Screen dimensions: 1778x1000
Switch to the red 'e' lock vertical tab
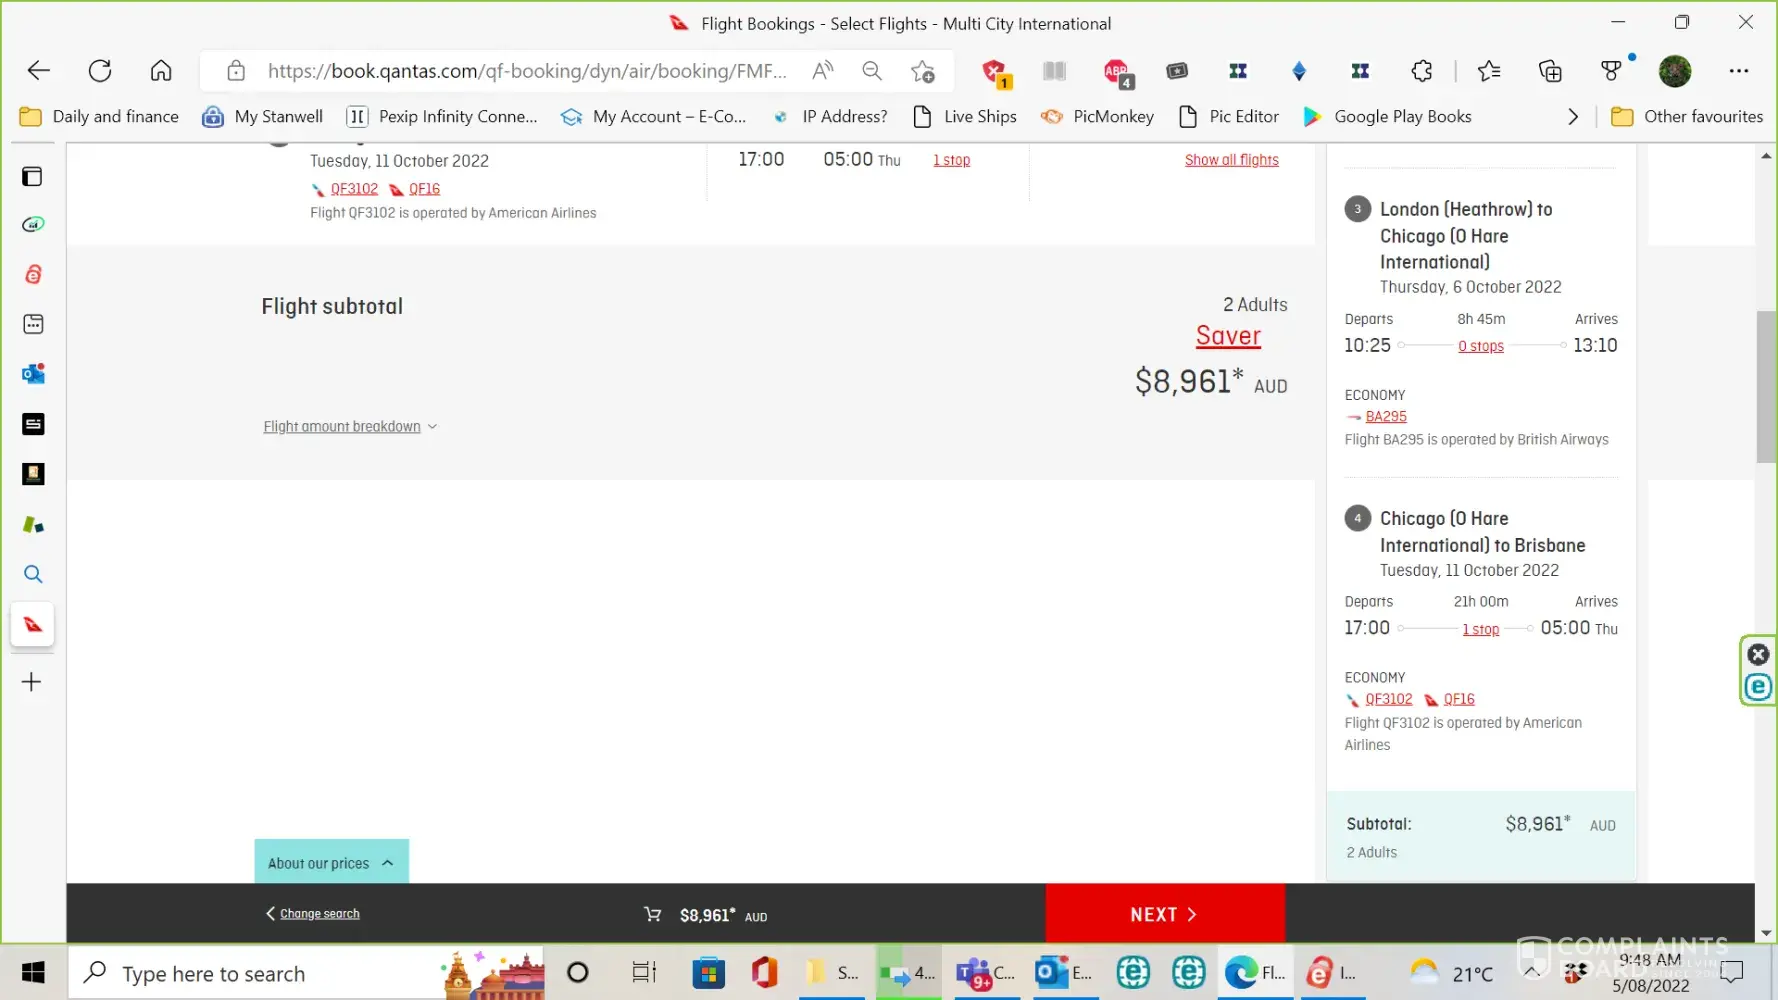pos(33,274)
